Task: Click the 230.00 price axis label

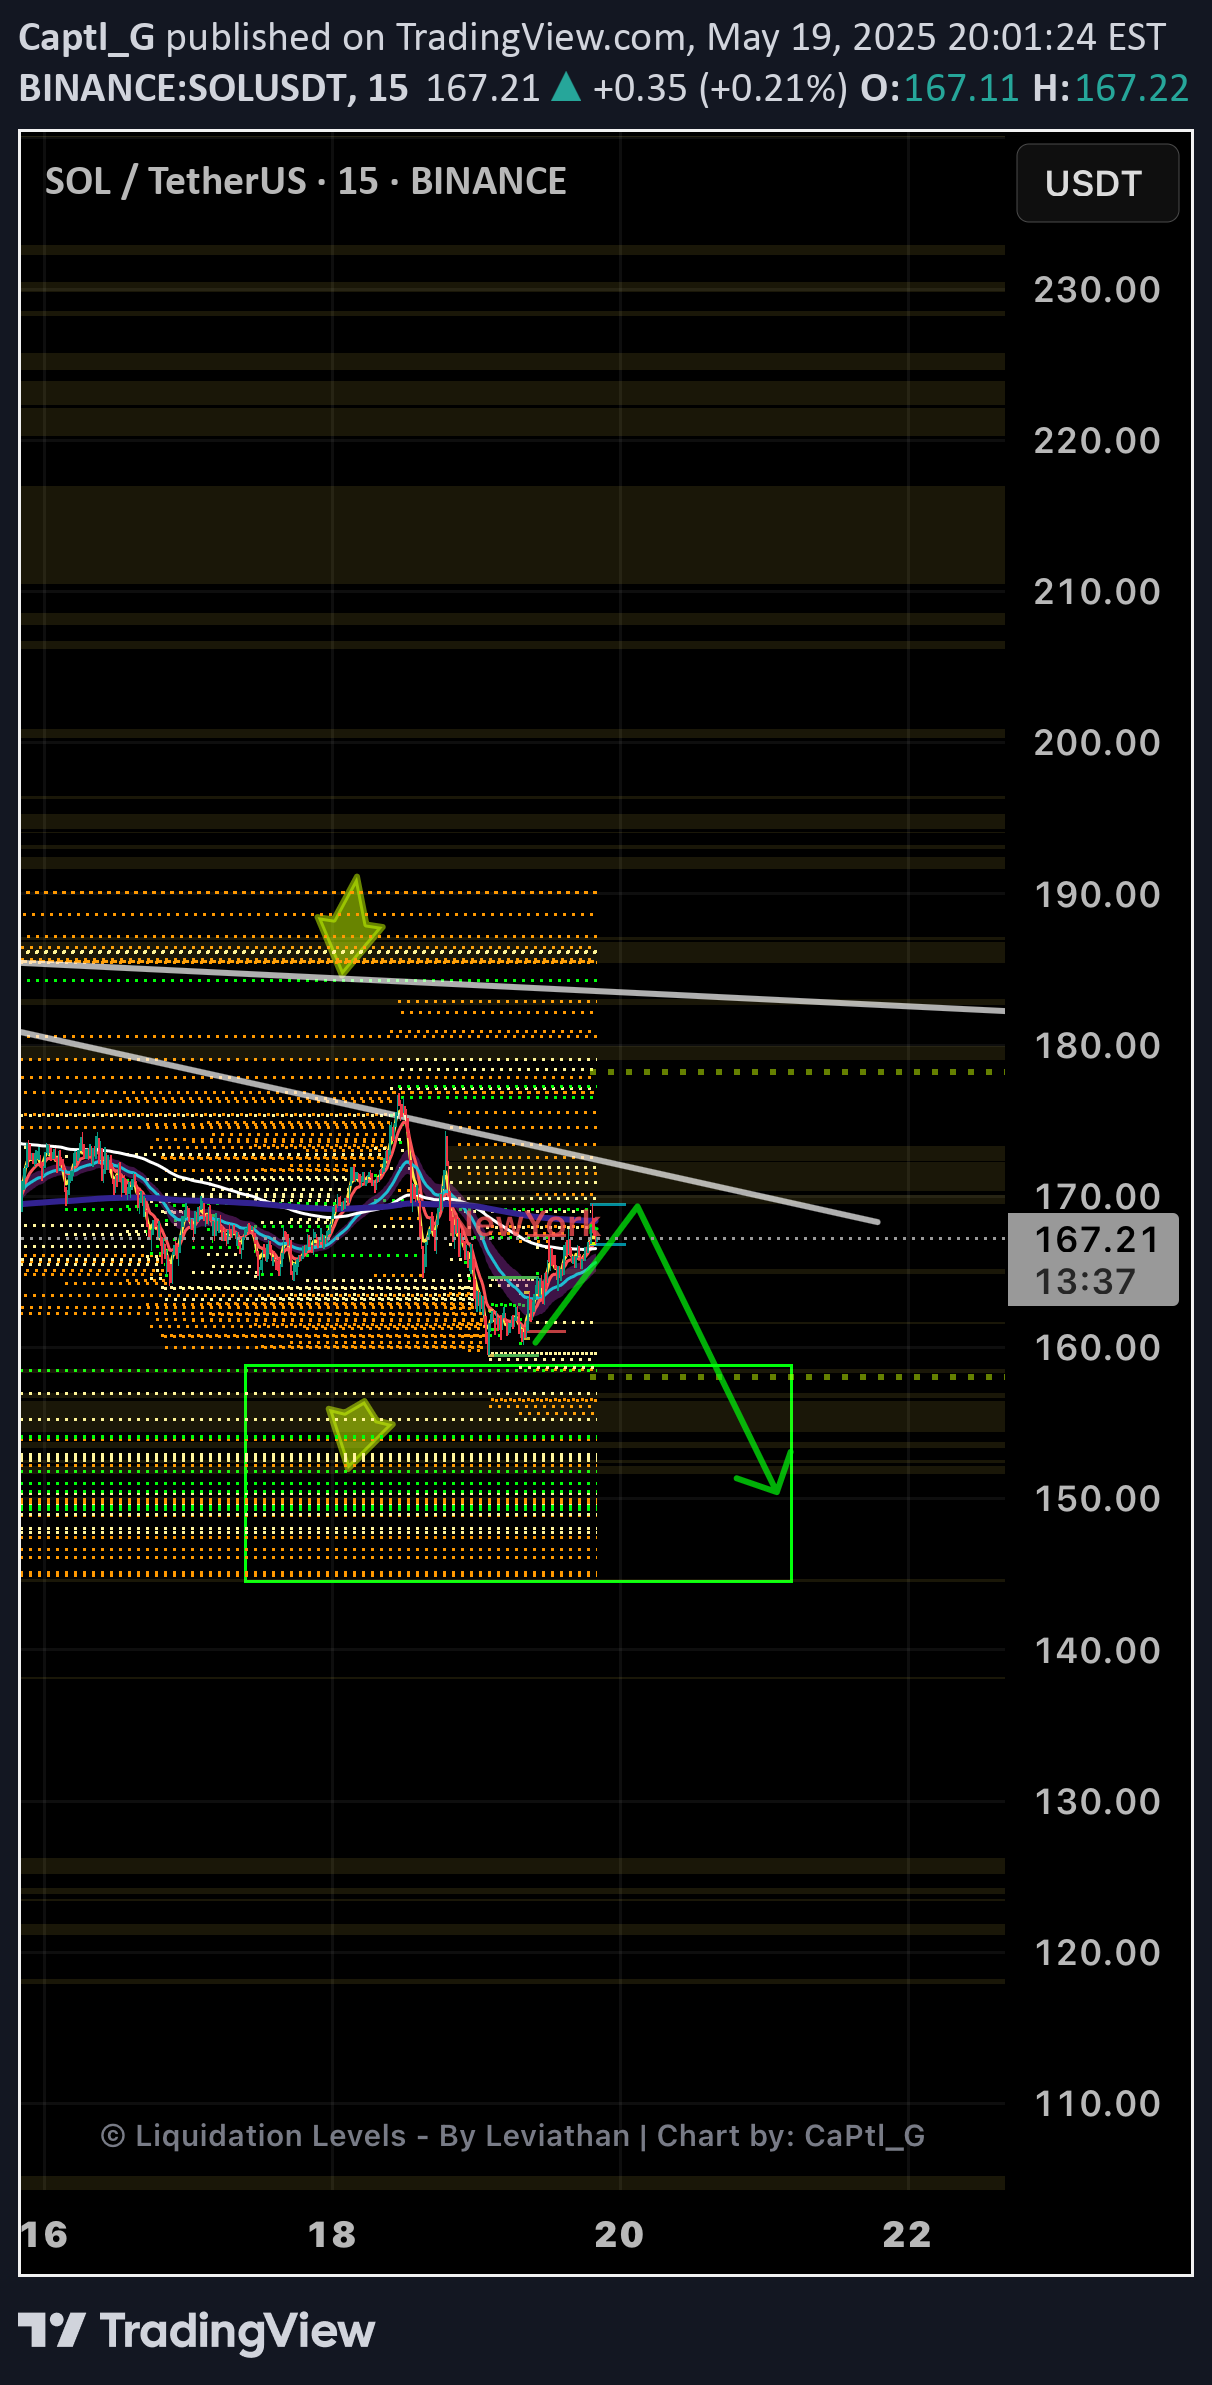Action: tap(1097, 290)
